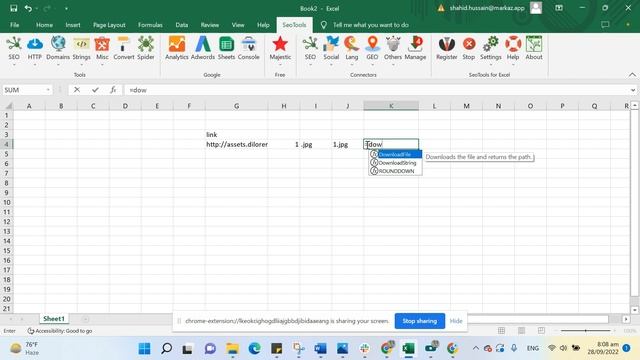Confirm the formula entry with checkmark
Screen dimensions: 640x360
[x=95, y=90]
